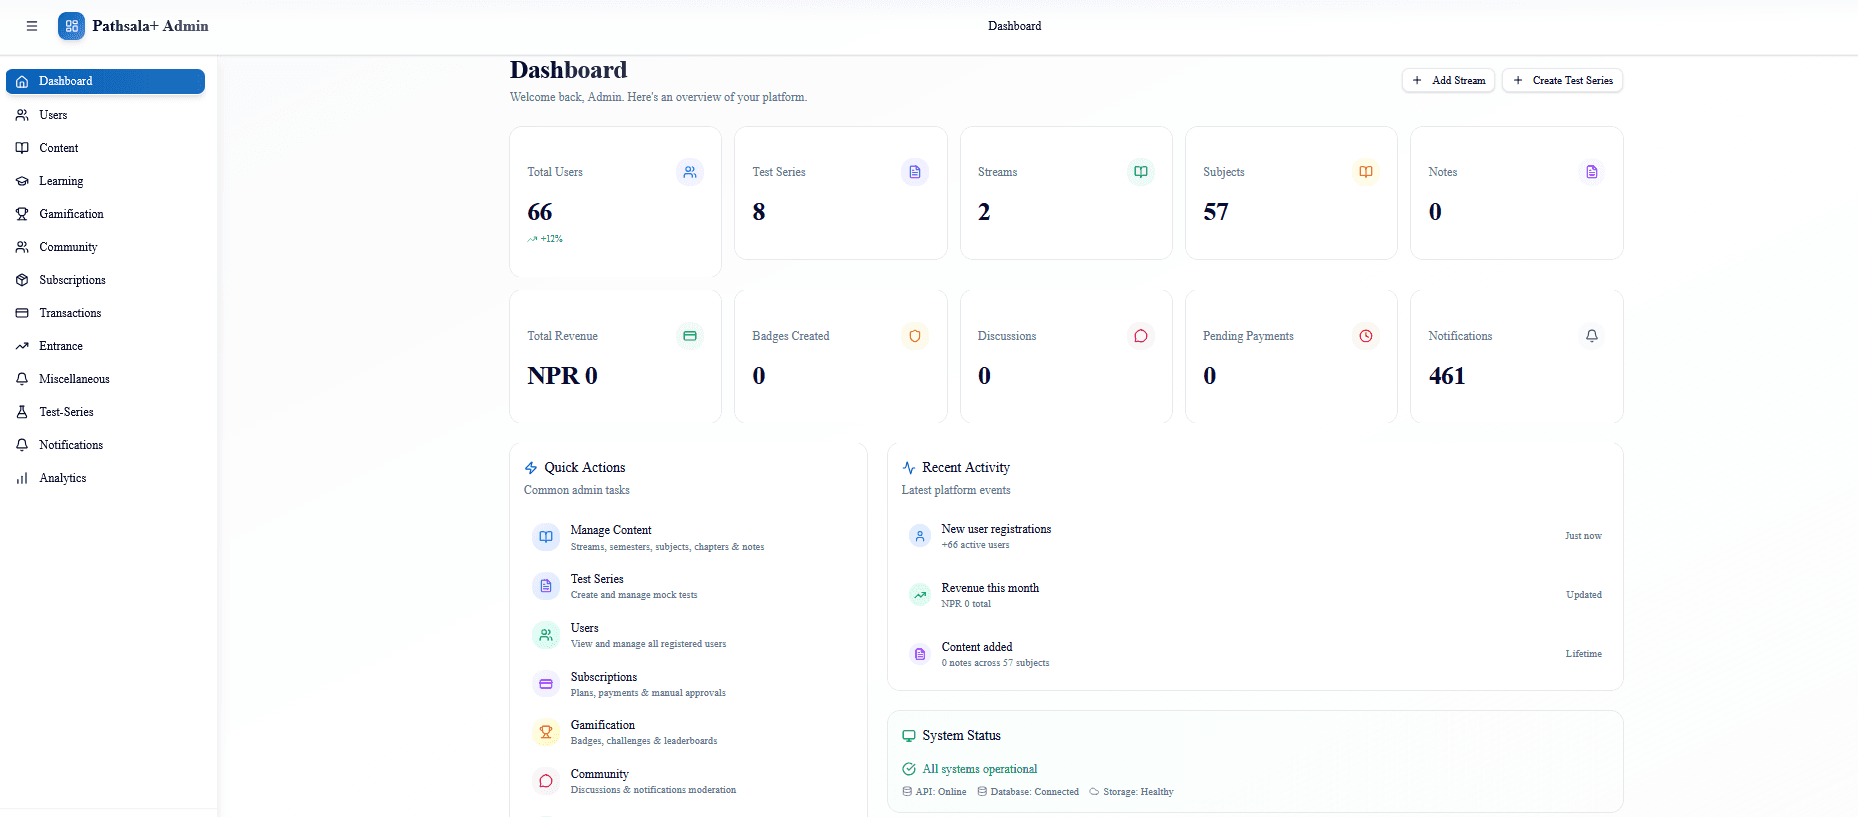This screenshot has width=1858, height=817.
Task: Open Test-Series in the sidebar
Action: [105, 412]
